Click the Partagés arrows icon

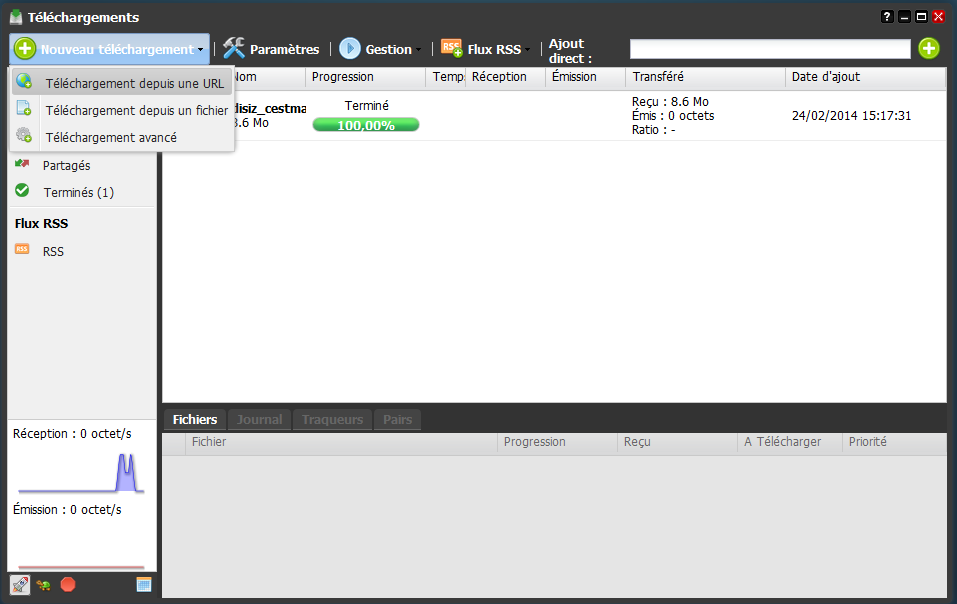[22, 164]
